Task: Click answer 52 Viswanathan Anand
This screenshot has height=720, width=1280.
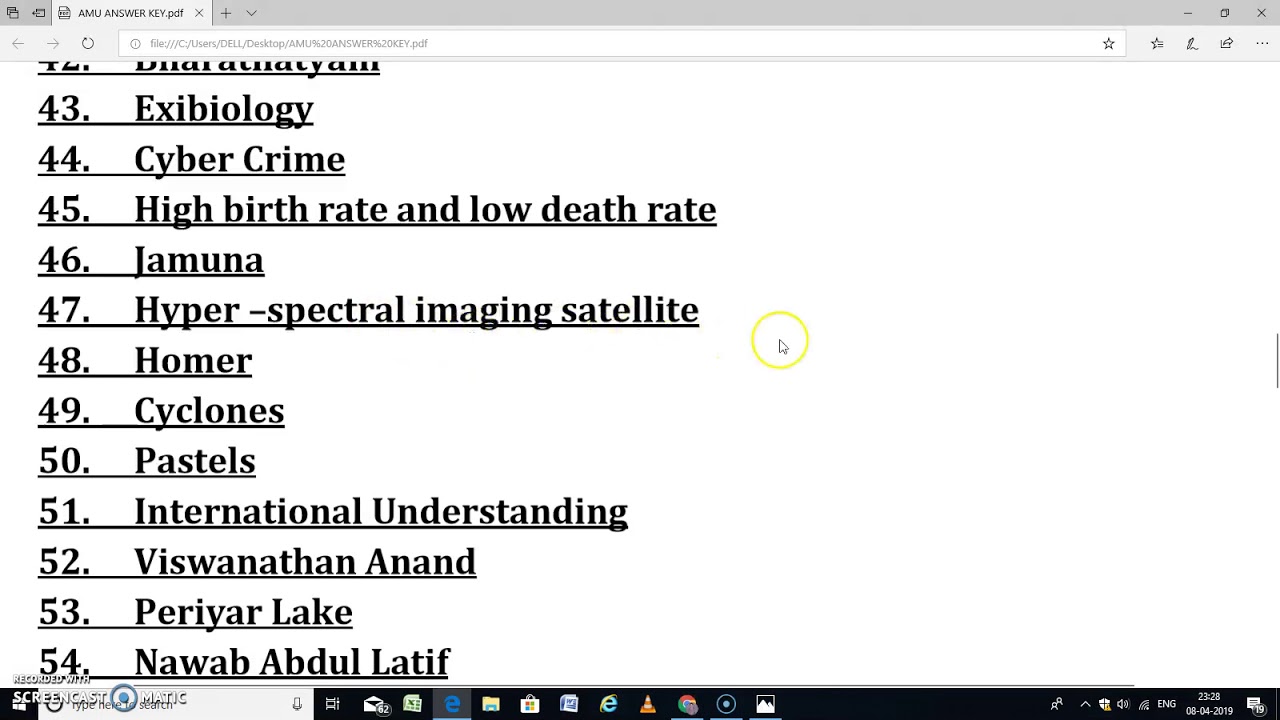Action: tap(257, 561)
